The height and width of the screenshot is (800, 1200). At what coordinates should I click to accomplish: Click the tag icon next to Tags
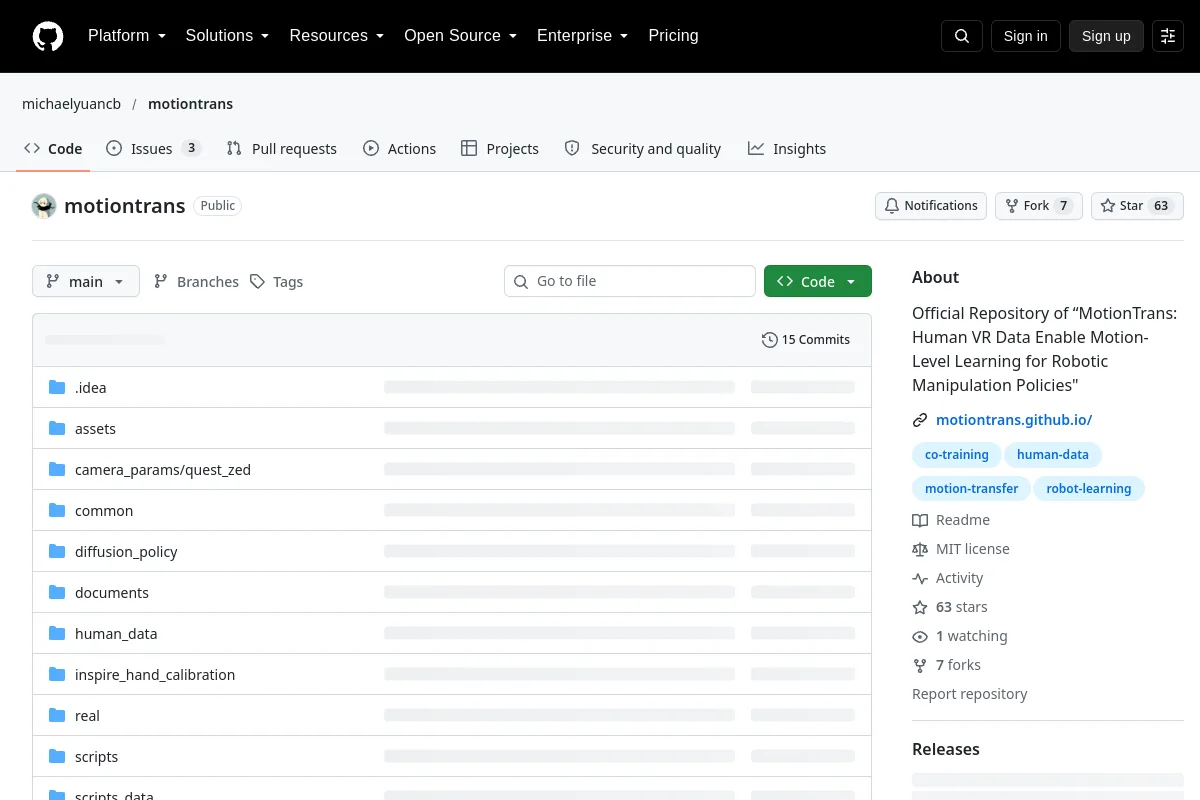click(257, 282)
